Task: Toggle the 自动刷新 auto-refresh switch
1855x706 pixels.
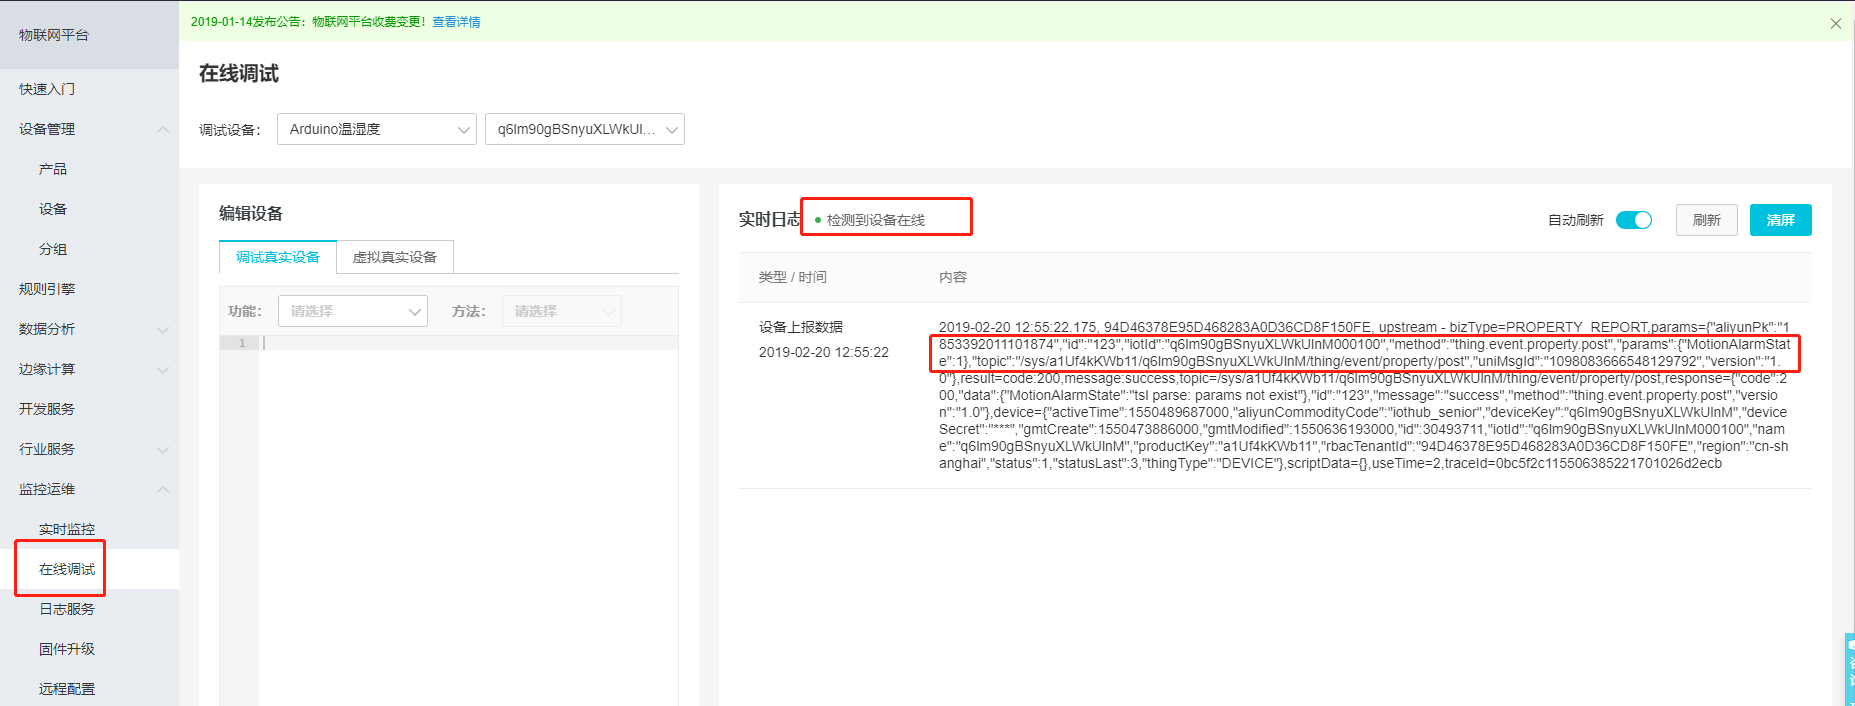Action: pyautogui.click(x=1633, y=220)
